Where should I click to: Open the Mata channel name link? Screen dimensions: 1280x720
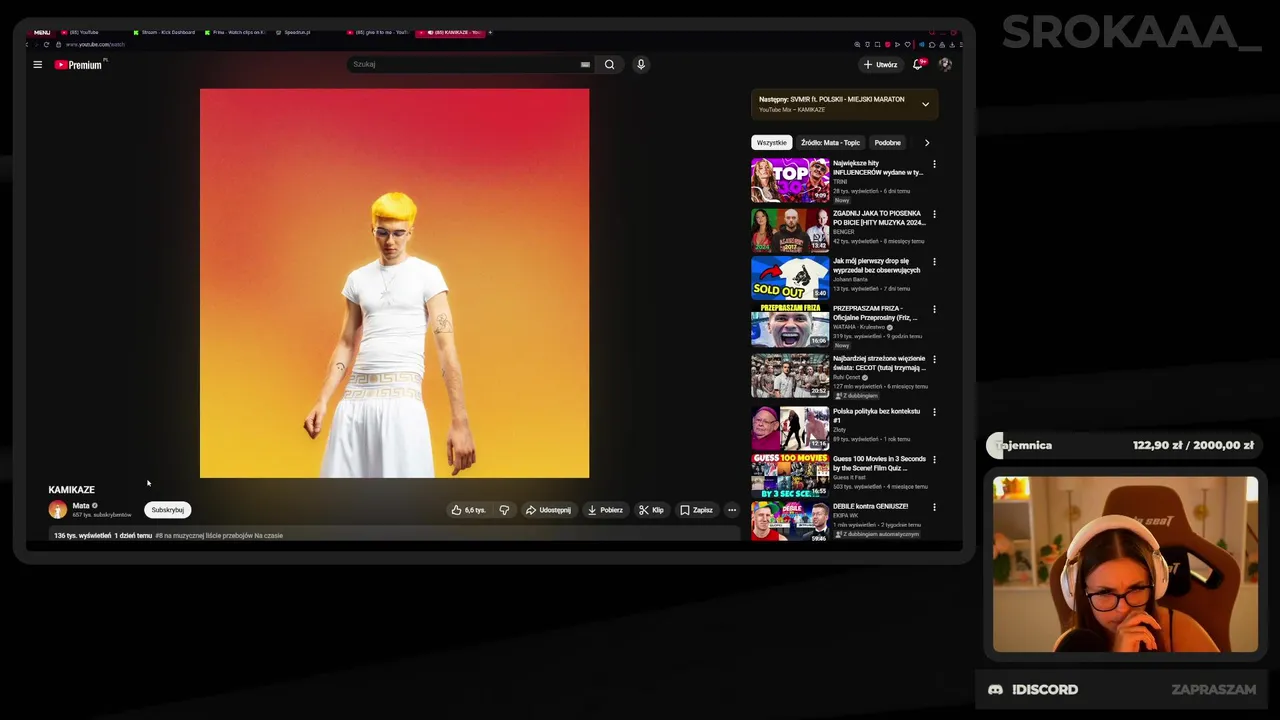81,506
